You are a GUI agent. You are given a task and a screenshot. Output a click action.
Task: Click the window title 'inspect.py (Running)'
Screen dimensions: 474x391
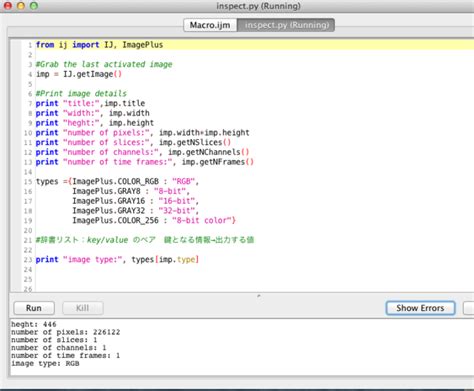pyautogui.click(x=258, y=6)
